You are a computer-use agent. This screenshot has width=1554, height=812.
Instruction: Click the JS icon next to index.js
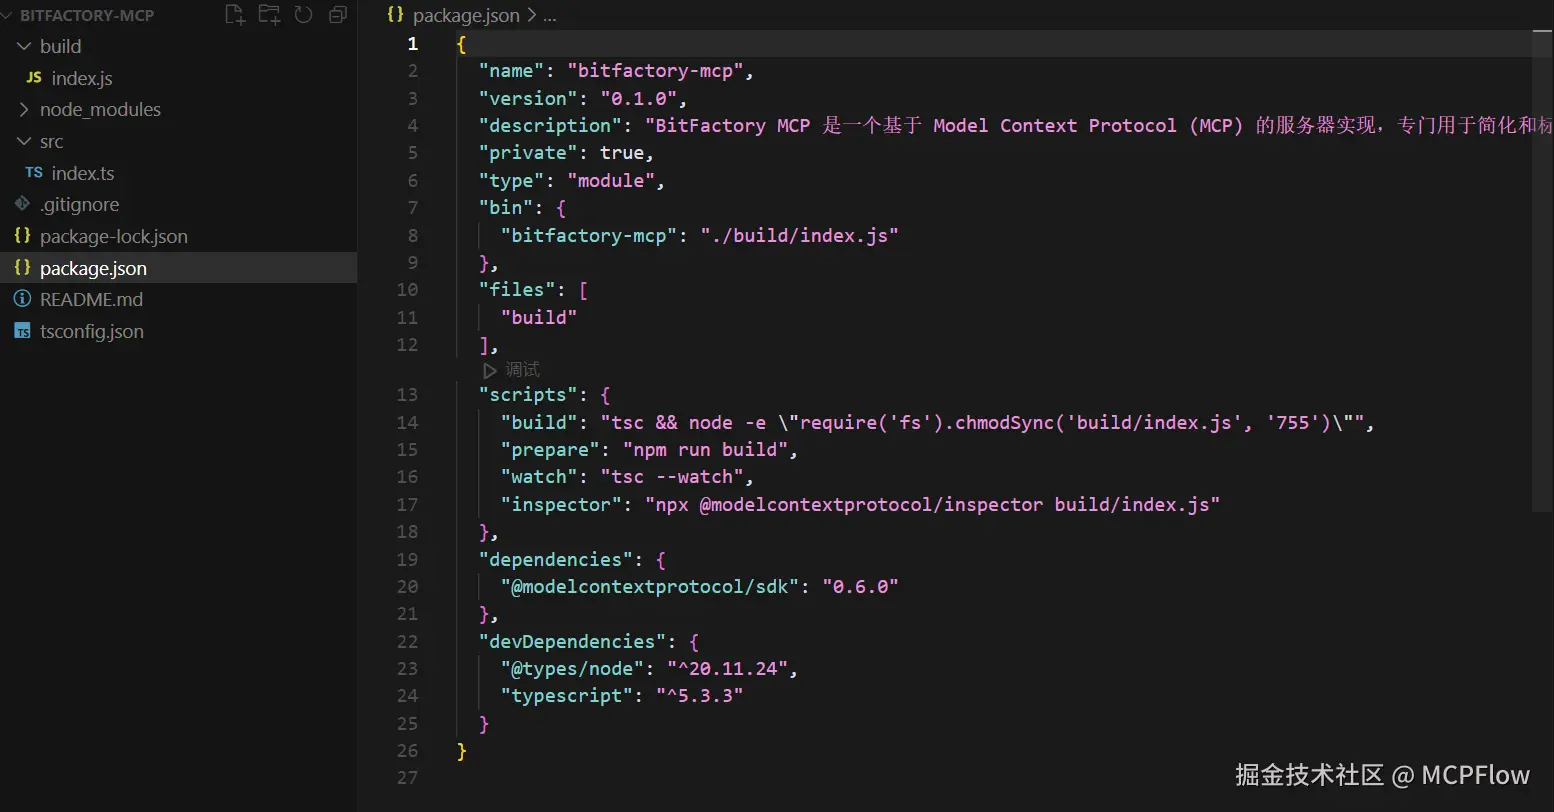click(34, 77)
